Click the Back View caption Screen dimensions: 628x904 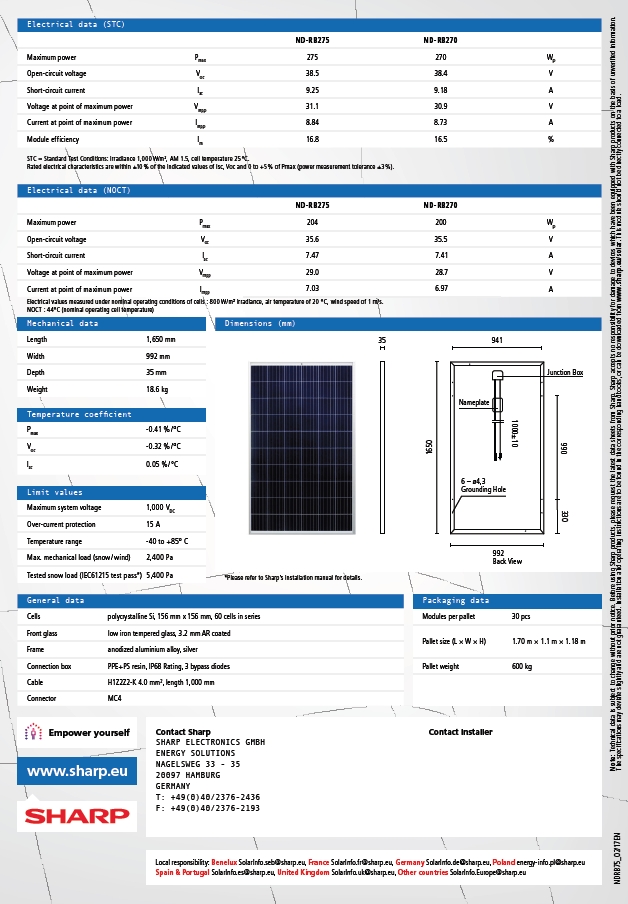point(507,561)
